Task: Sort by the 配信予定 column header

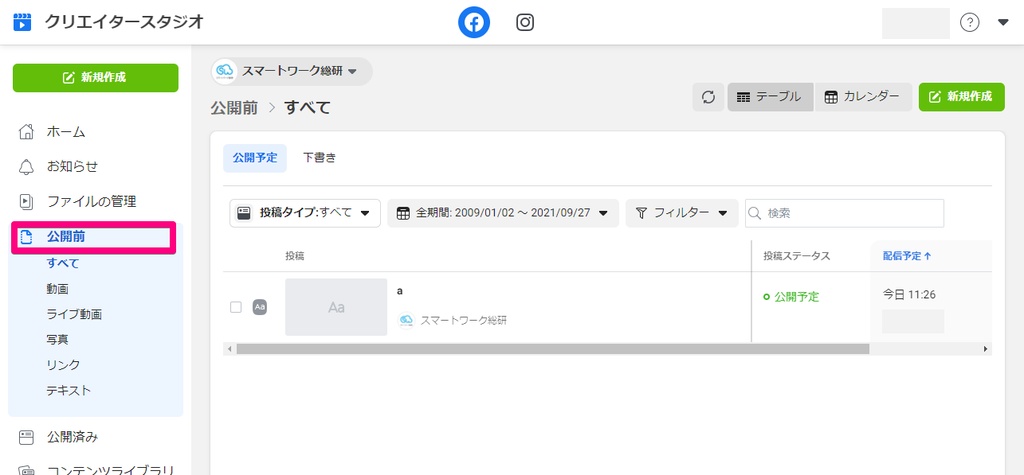Action: pos(907,256)
